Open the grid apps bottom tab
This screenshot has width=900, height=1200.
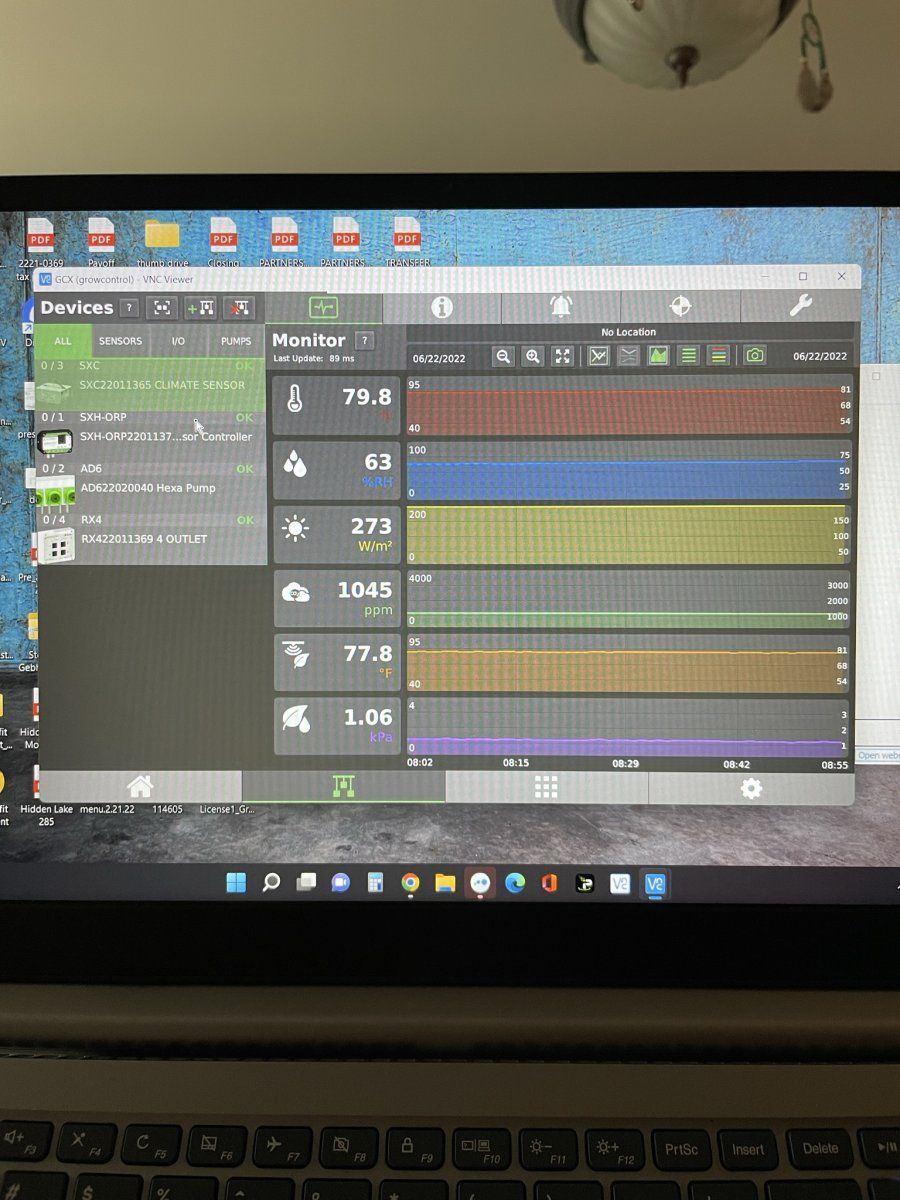(546, 787)
